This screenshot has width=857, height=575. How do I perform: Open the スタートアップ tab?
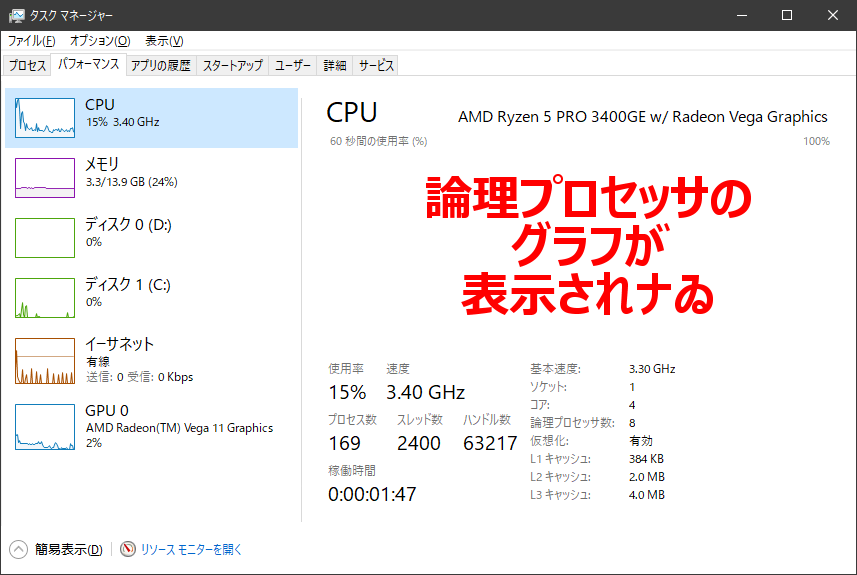click(x=233, y=66)
